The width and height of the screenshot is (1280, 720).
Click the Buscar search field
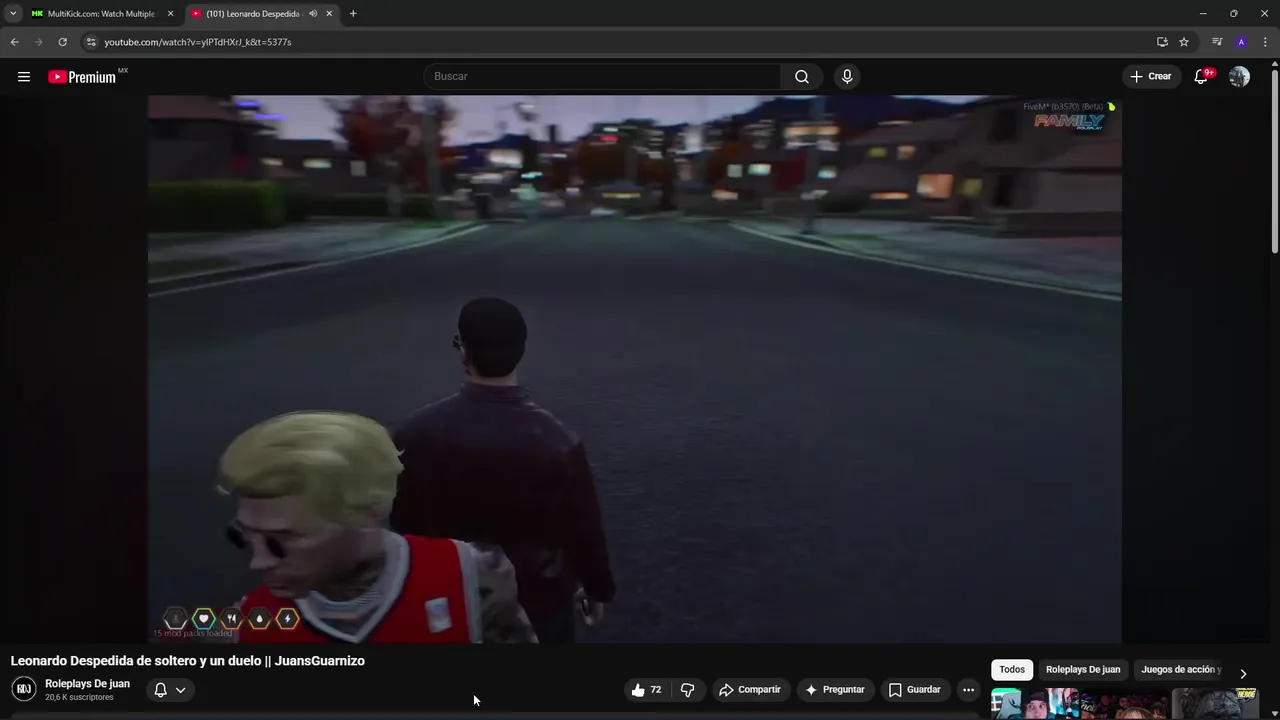click(603, 76)
